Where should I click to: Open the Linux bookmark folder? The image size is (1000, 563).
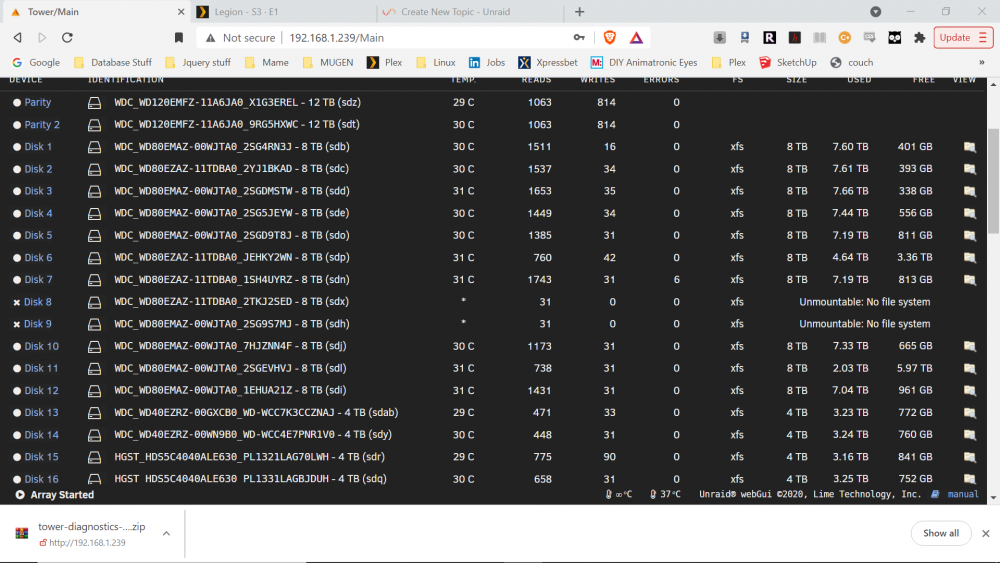436,62
